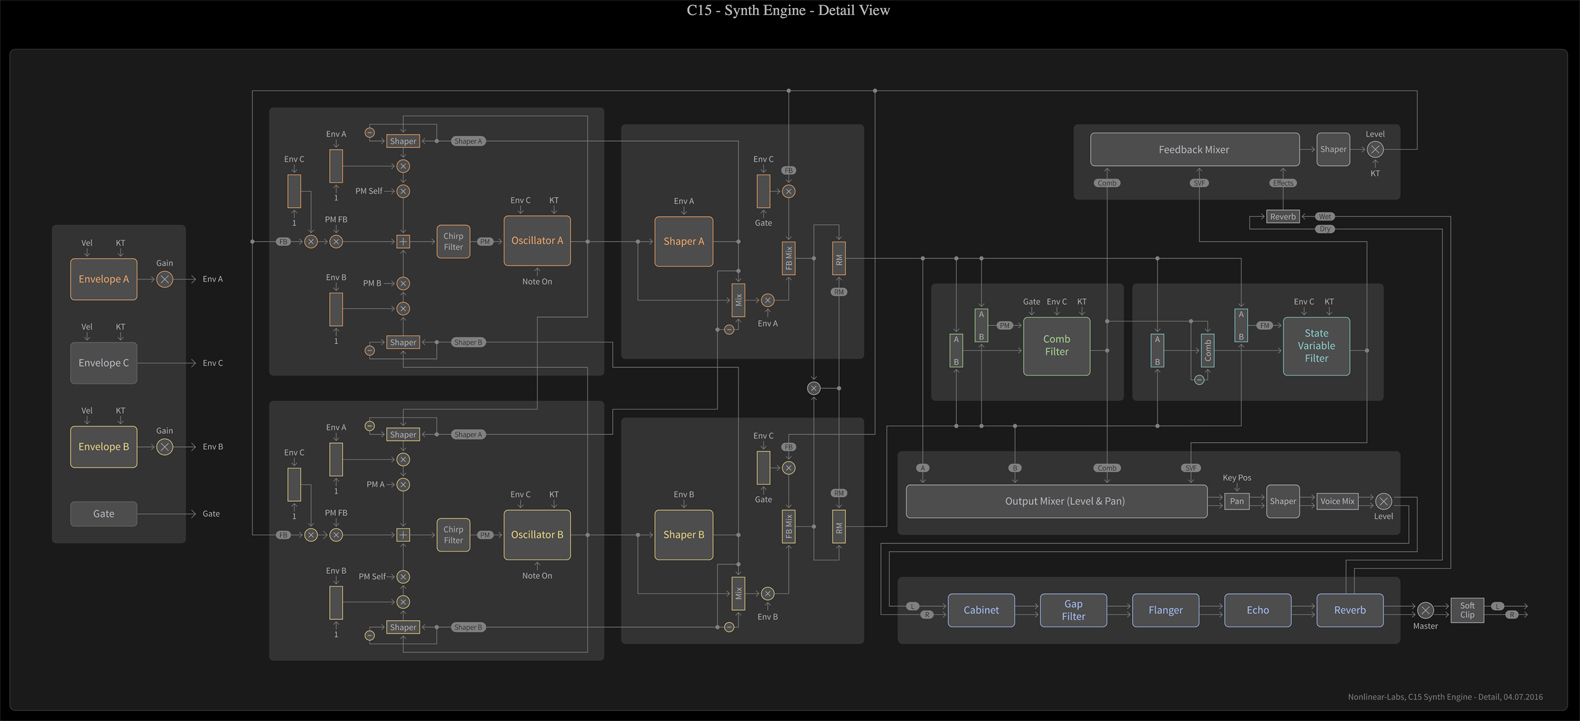Select the Cabinet effect block

tap(981, 610)
